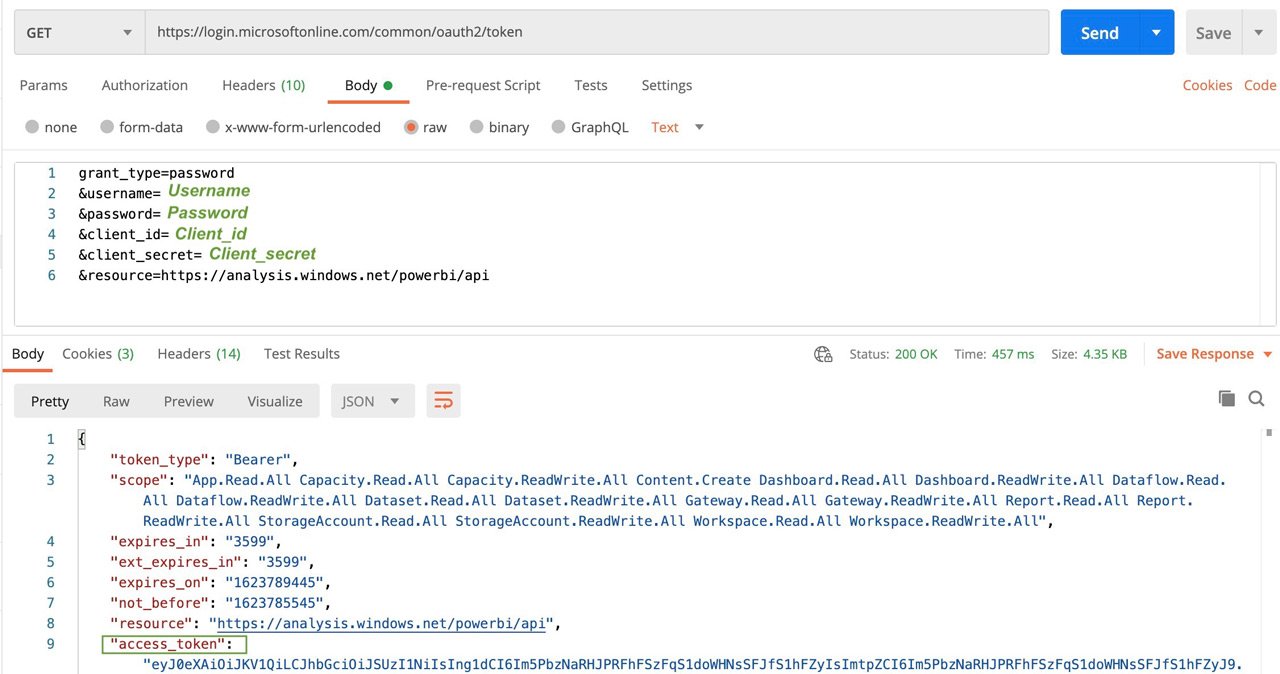The image size is (1280, 674).
Task: Open the Code link at top right
Action: (x=1260, y=85)
